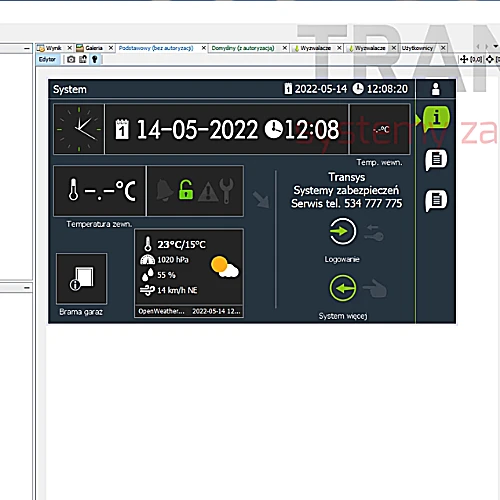The height and width of the screenshot is (500, 500).
Task: Click the System więcej green arrow icon
Action: [343, 288]
